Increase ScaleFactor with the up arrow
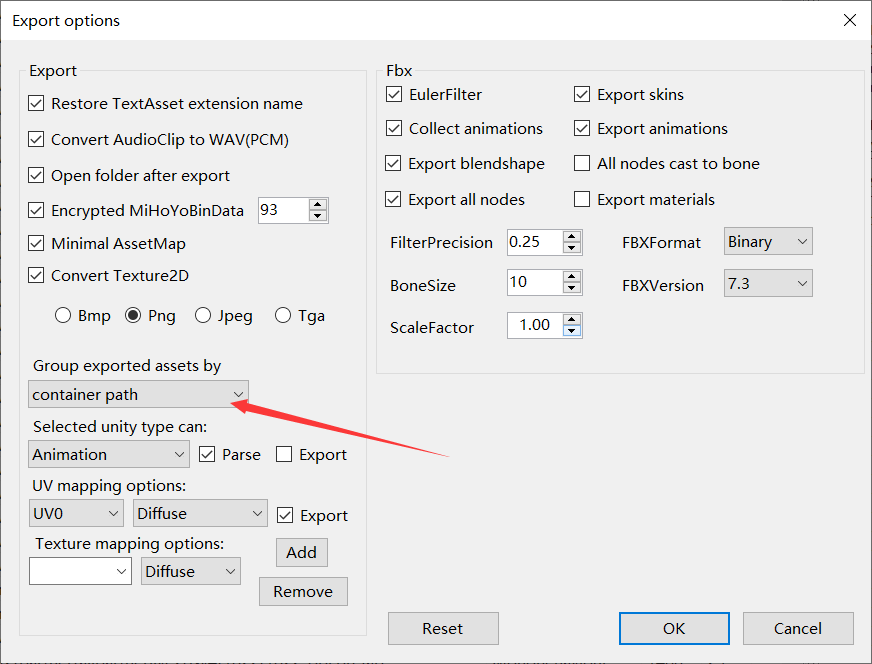The image size is (872, 664). [x=572, y=320]
